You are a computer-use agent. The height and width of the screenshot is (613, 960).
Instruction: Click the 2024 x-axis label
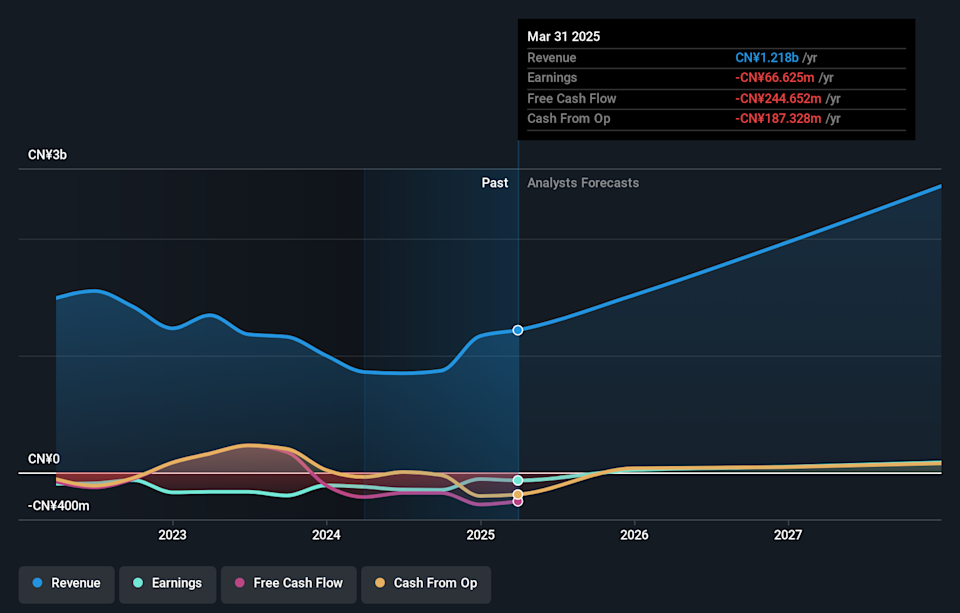click(x=327, y=534)
